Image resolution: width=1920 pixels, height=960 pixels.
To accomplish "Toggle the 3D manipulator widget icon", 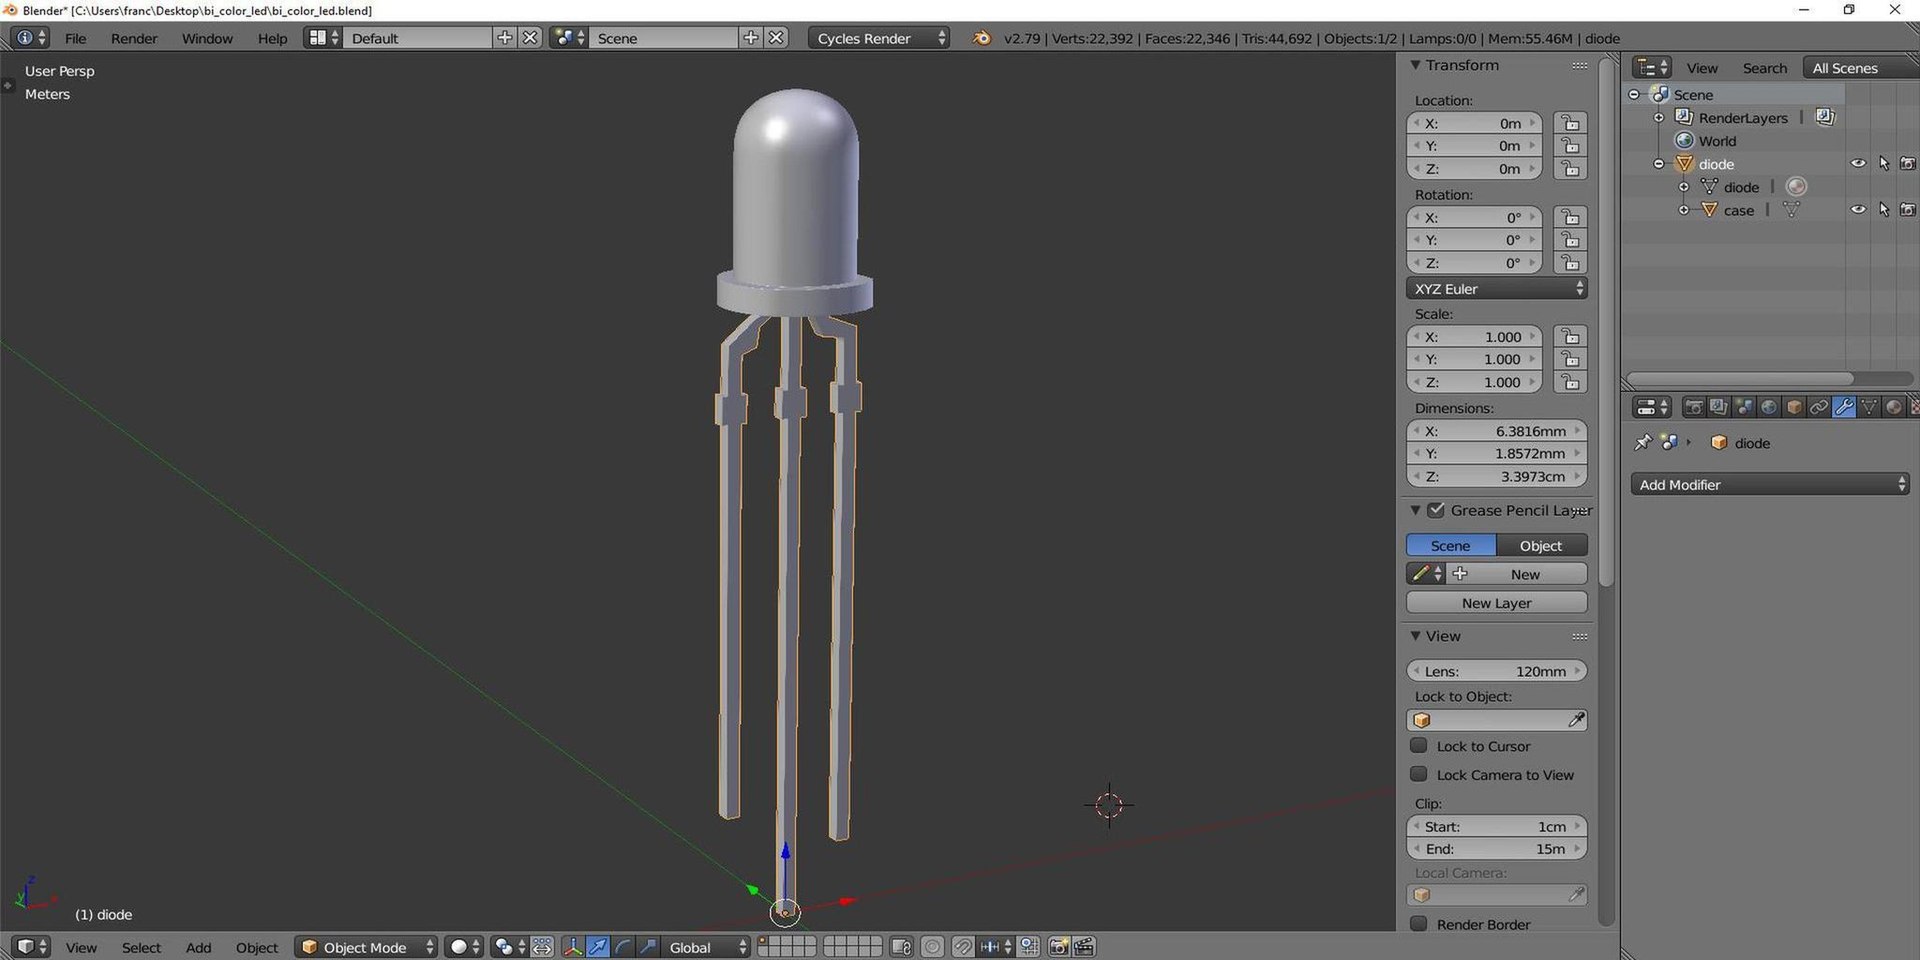I will (572, 947).
